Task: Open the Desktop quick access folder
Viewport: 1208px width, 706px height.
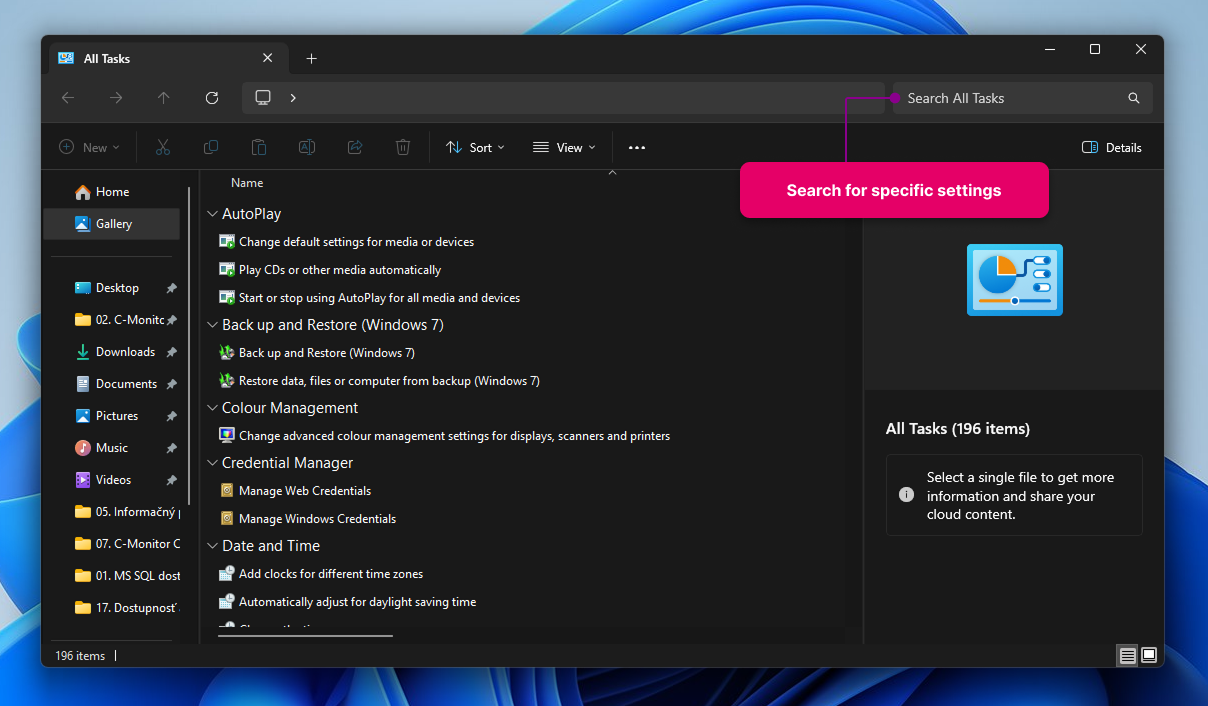Action: pos(116,288)
